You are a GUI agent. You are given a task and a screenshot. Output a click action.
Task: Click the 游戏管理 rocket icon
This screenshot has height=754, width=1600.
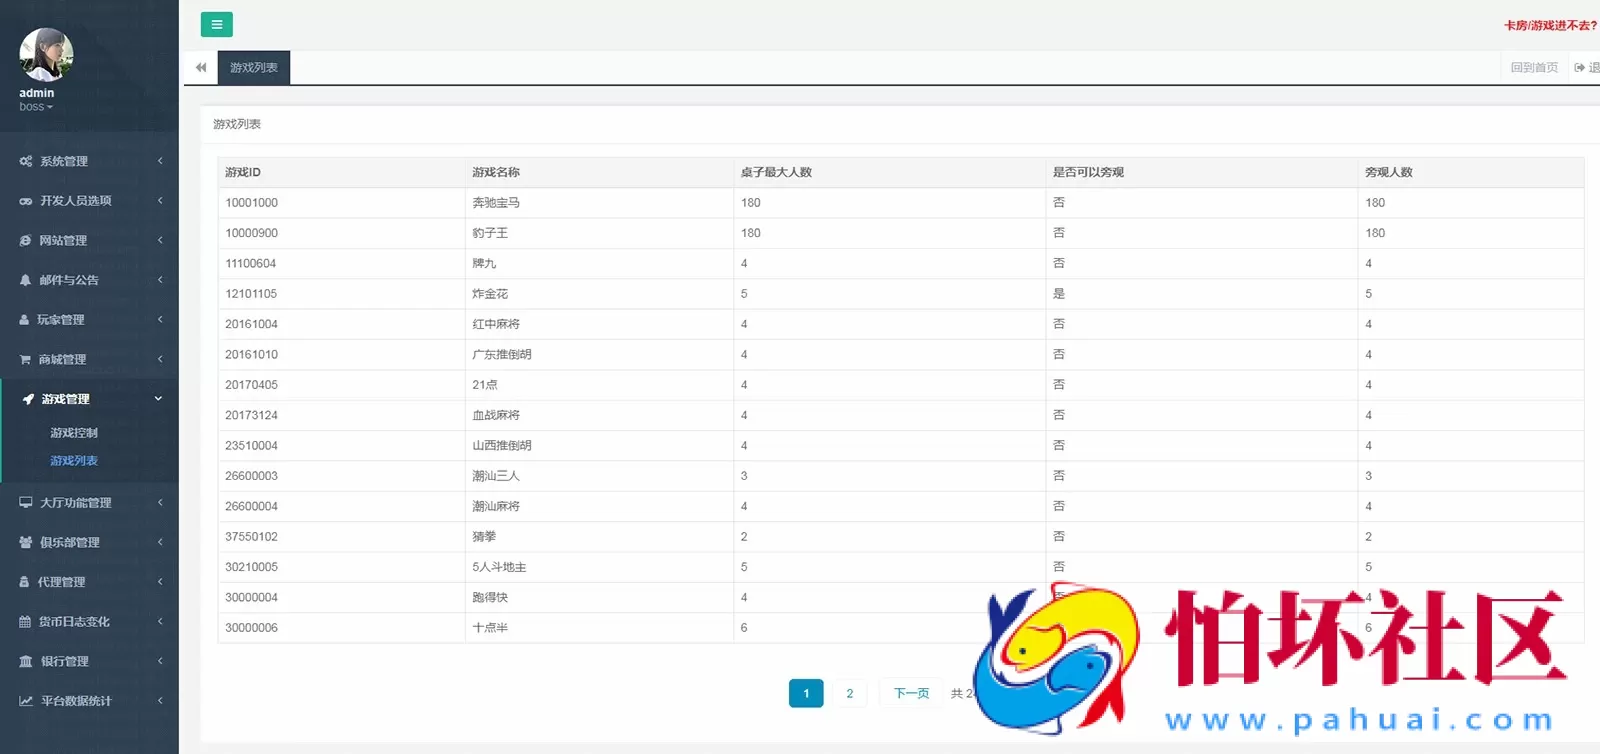tap(28, 399)
